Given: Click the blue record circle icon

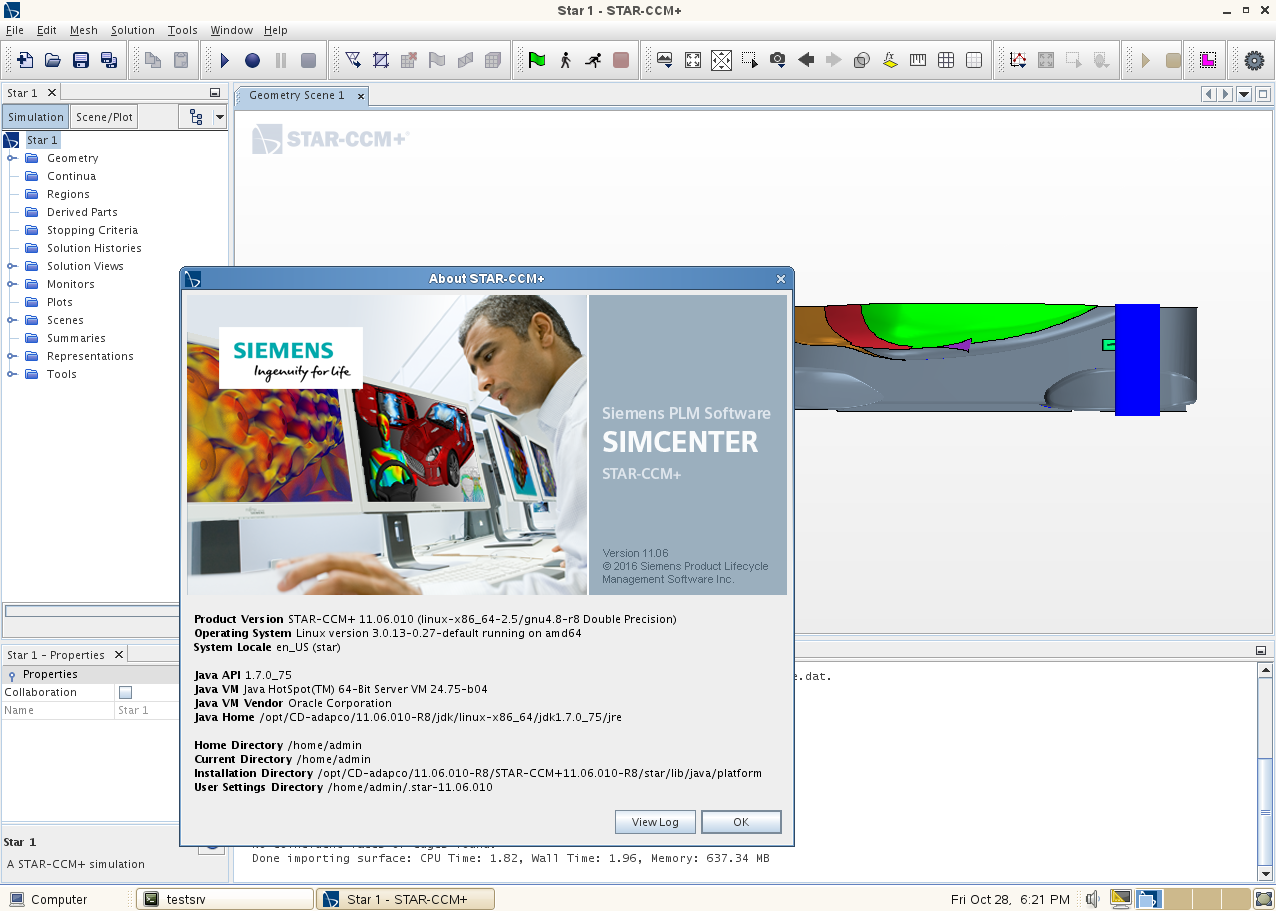Looking at the screenshot, I should pos(253,60).
